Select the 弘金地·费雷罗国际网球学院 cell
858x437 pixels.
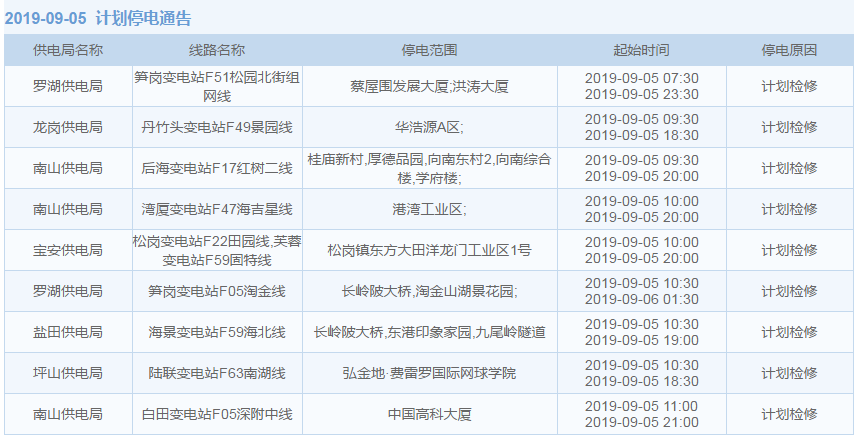click(429, 373)
